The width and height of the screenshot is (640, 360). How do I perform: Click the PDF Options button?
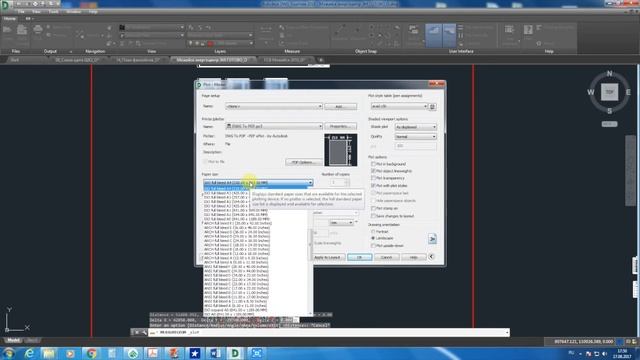(x=304, y=162)
